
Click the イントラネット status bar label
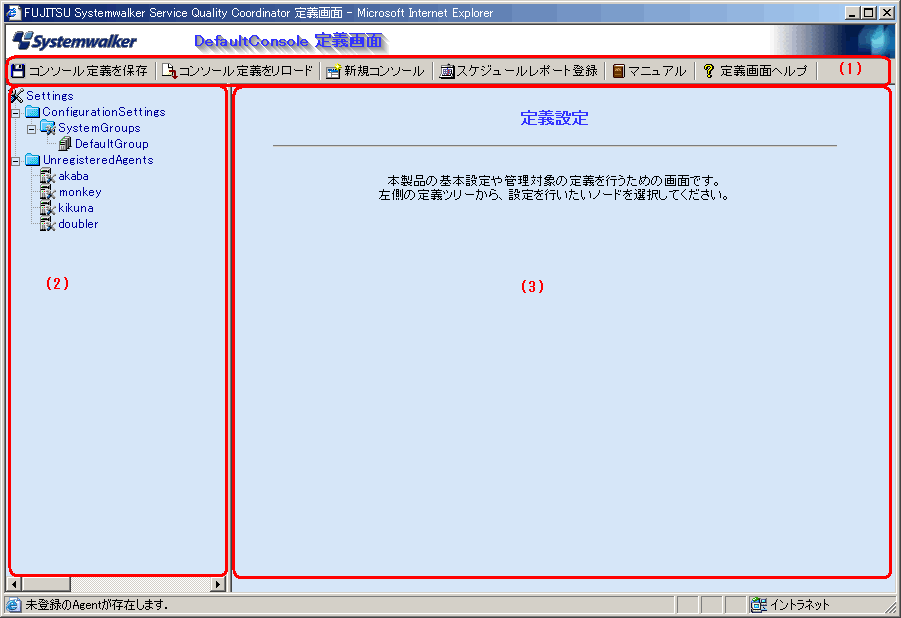[800, 605]
